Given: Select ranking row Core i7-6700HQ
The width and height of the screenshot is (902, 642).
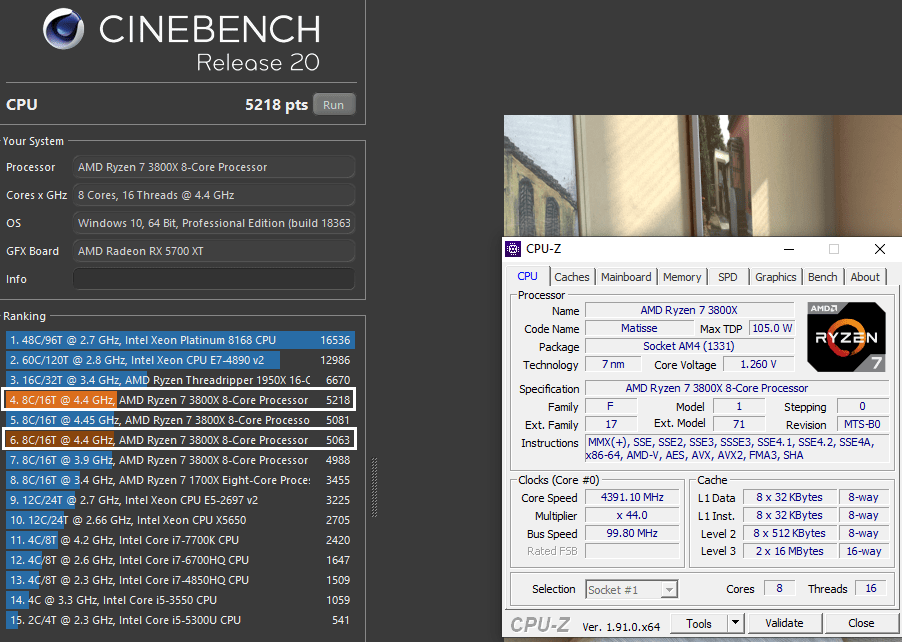Looking at the screenshot, I should 180,560.
